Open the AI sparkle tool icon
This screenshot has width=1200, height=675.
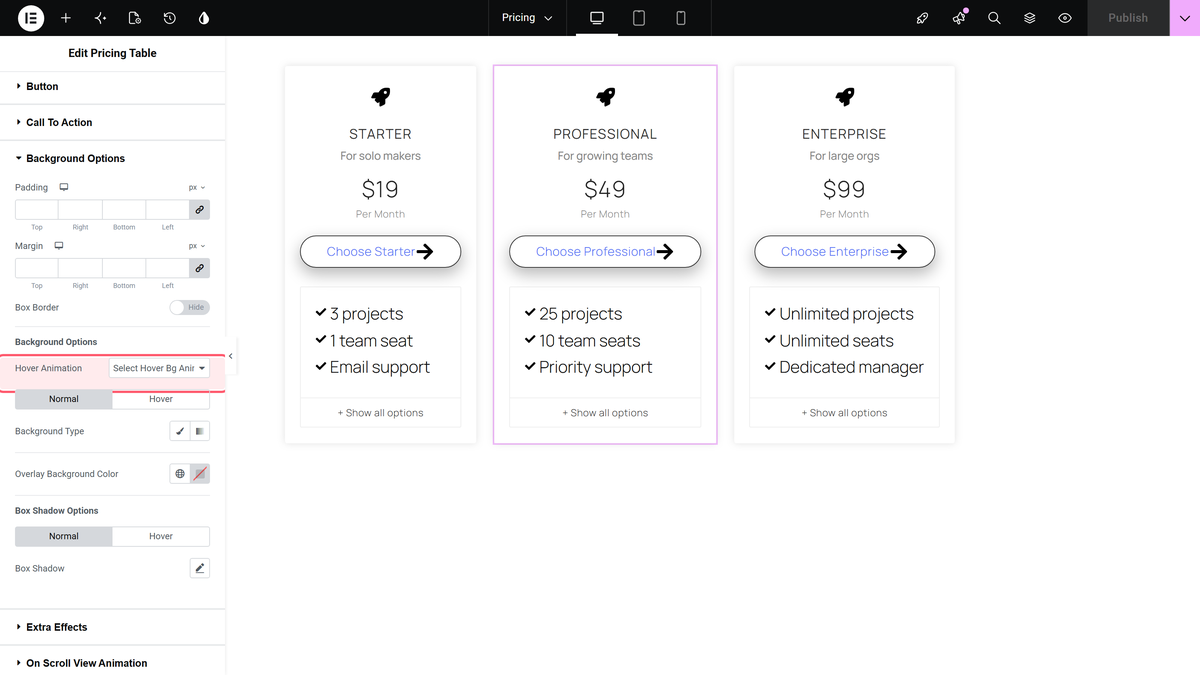coord(100,18)
